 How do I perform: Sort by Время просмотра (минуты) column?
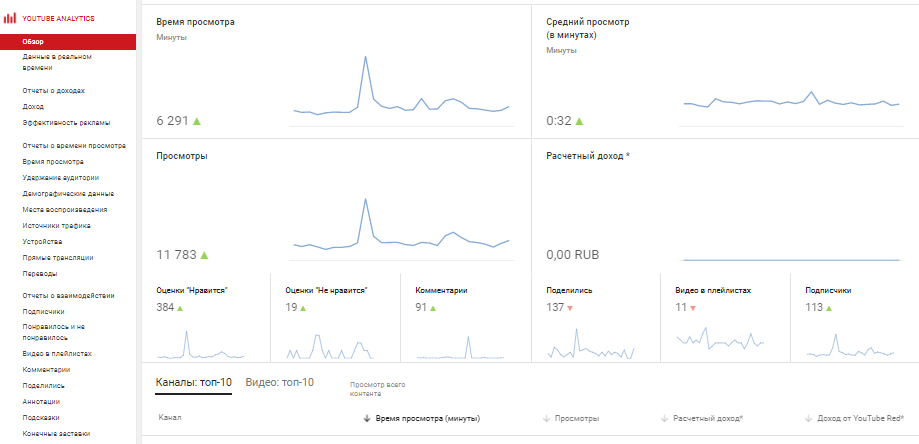427,419
